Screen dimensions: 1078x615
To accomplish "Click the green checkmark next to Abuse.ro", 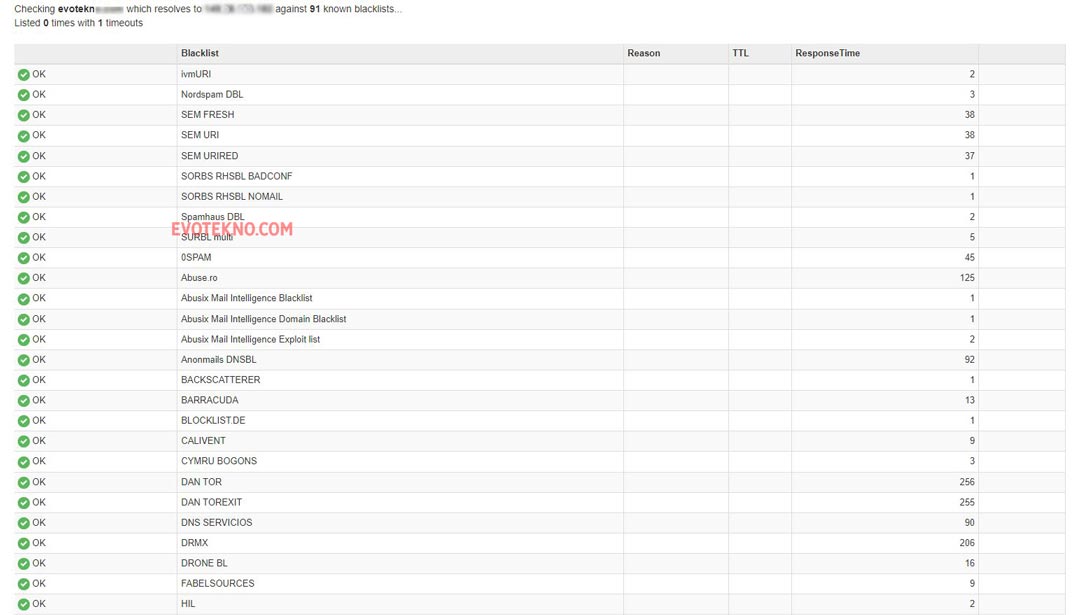I will pyautogui.click(x=23, y=278).
